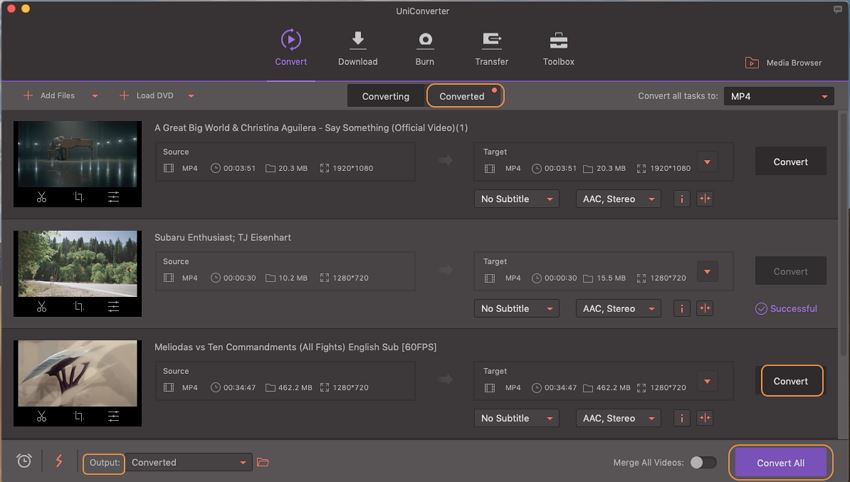Open the Toolbox section

coord(558,48)
